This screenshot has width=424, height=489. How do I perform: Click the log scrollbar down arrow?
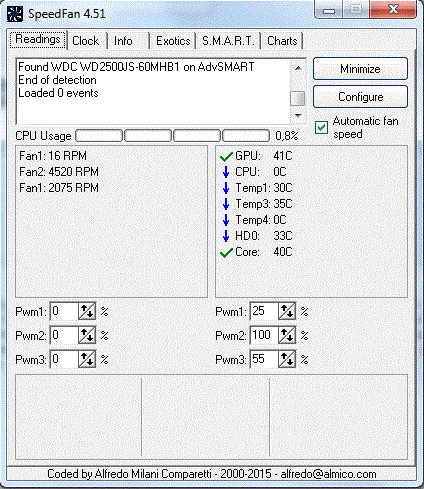click(x=298, y=115)
